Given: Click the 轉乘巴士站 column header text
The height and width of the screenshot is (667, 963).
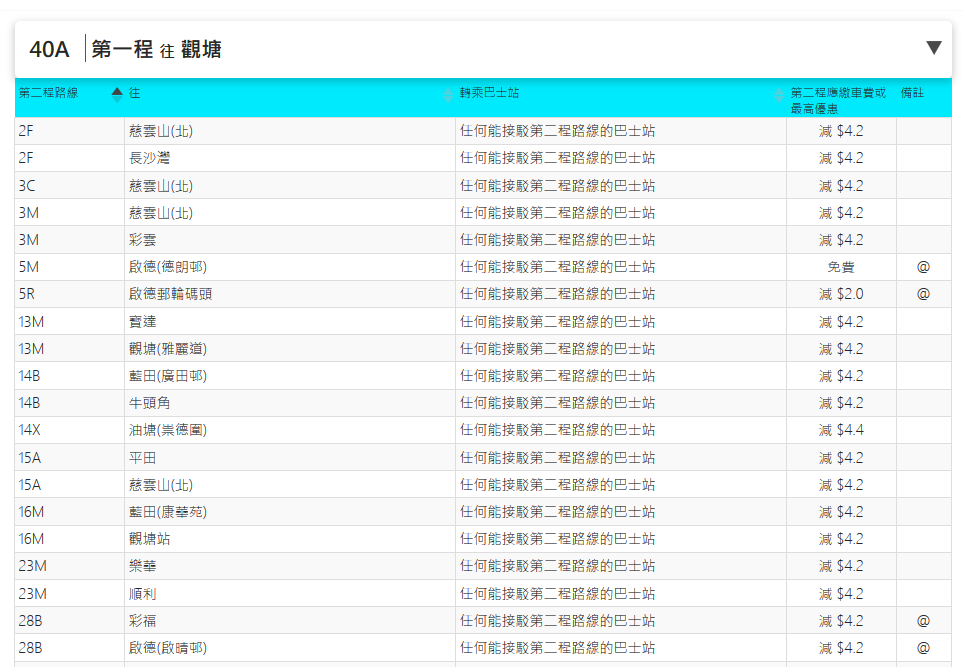Looking at the screenshot, I should (489, 93).
